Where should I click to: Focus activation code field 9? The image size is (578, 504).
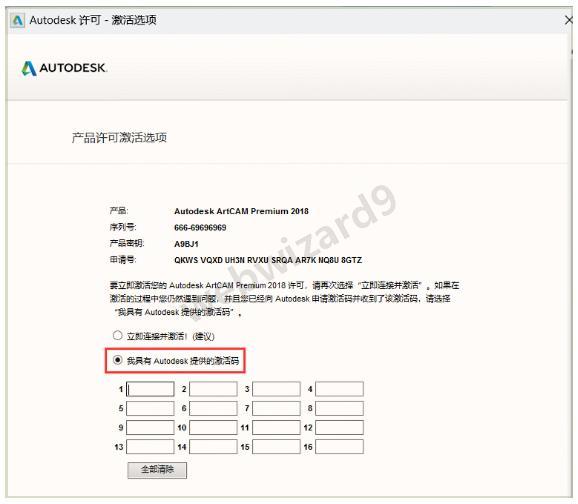[x=150, y=428]
